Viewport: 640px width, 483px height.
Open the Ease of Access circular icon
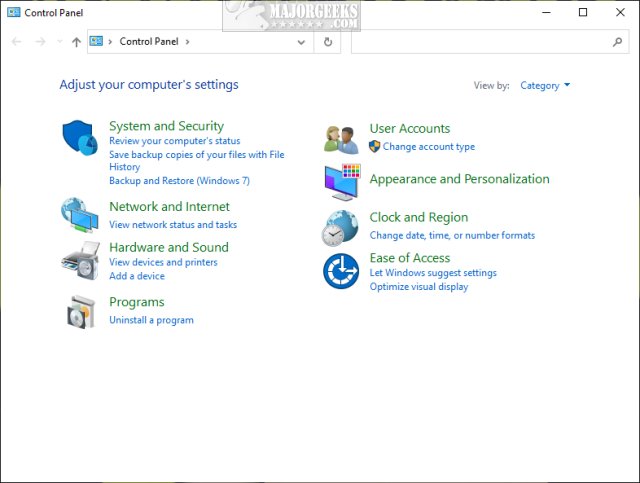[x=341, y=271]
